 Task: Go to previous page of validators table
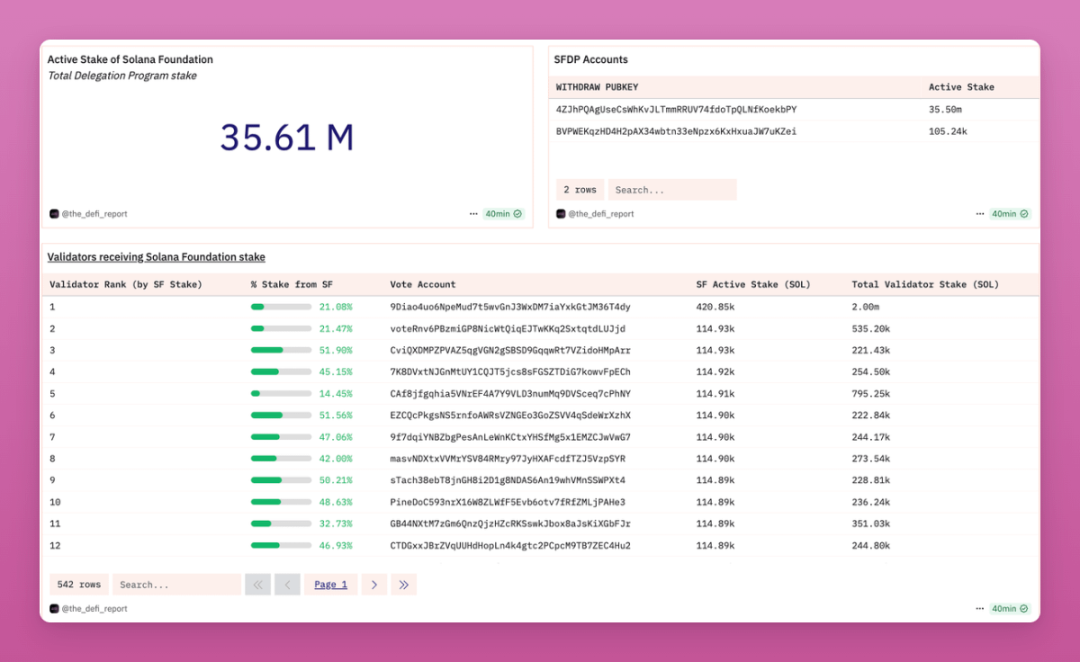[288, 585]
